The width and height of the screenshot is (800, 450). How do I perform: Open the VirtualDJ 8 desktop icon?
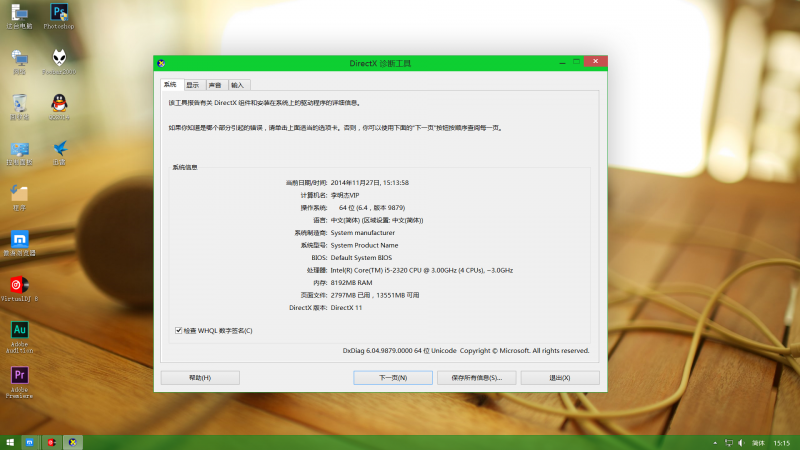click(x=19, y=285)
